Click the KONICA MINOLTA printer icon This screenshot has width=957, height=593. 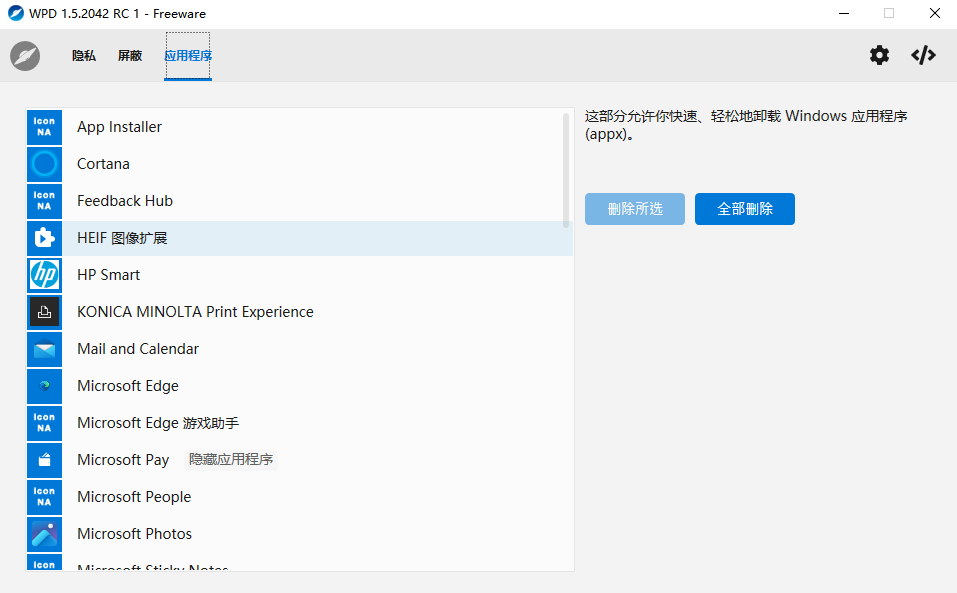click(45, 312)
